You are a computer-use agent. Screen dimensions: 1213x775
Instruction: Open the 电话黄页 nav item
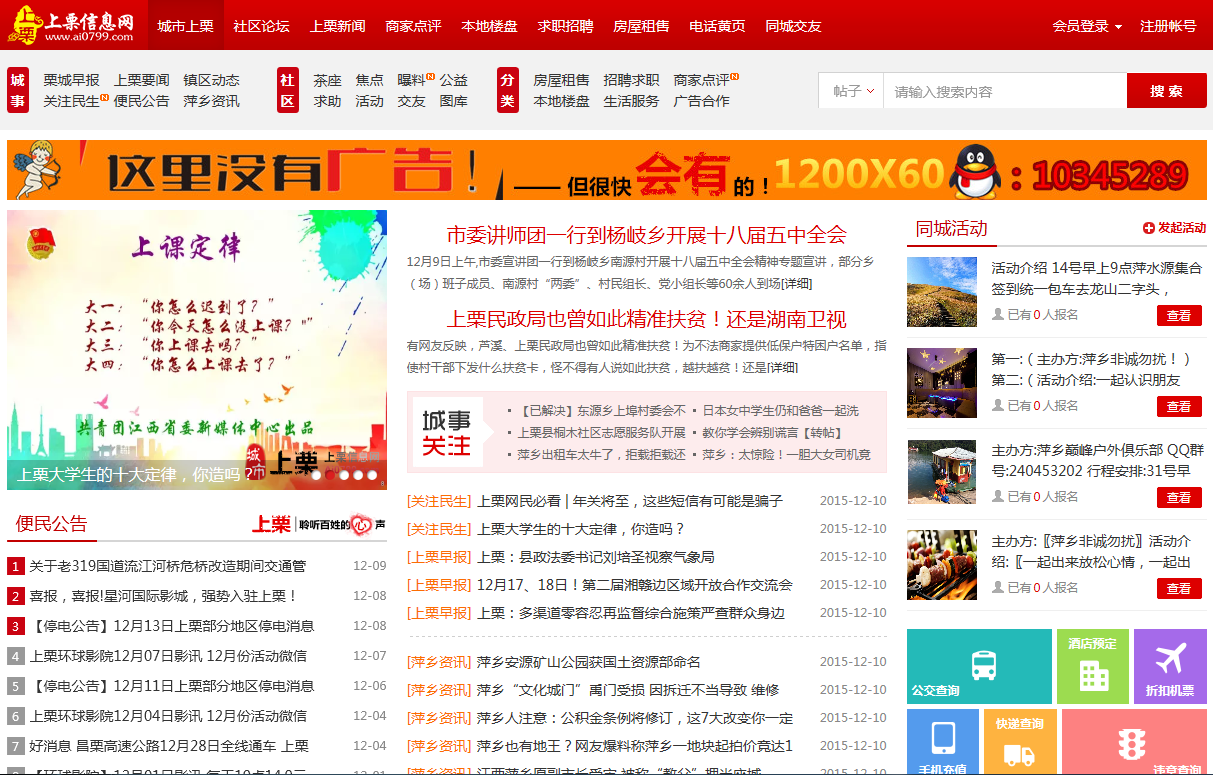pyautogui.click(x=718, y=26)
